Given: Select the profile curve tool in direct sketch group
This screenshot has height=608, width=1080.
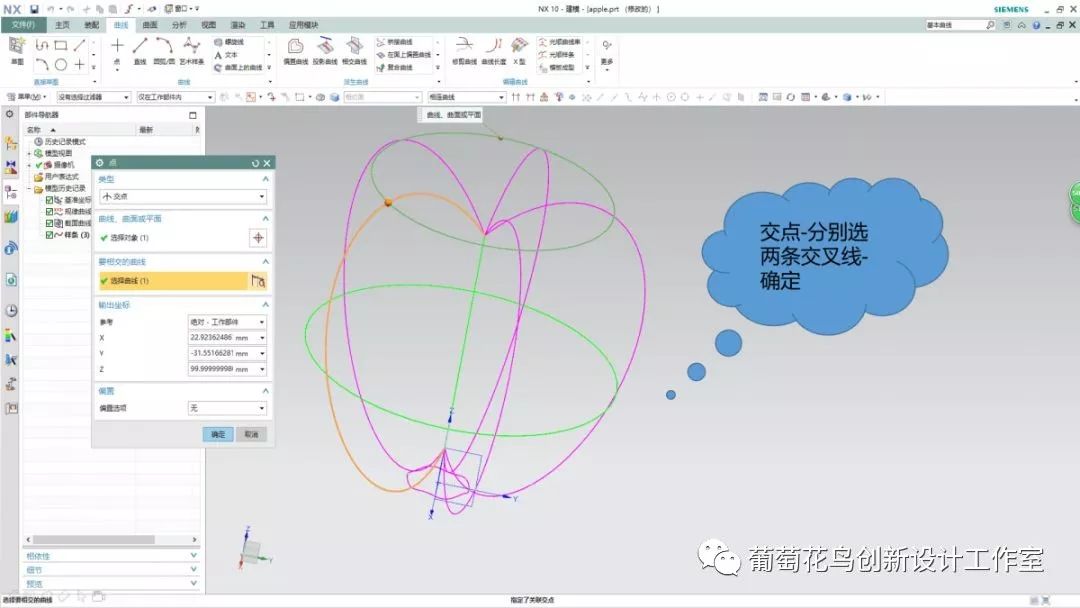Looking at the screenshot, I should click(x=41, y=45).
